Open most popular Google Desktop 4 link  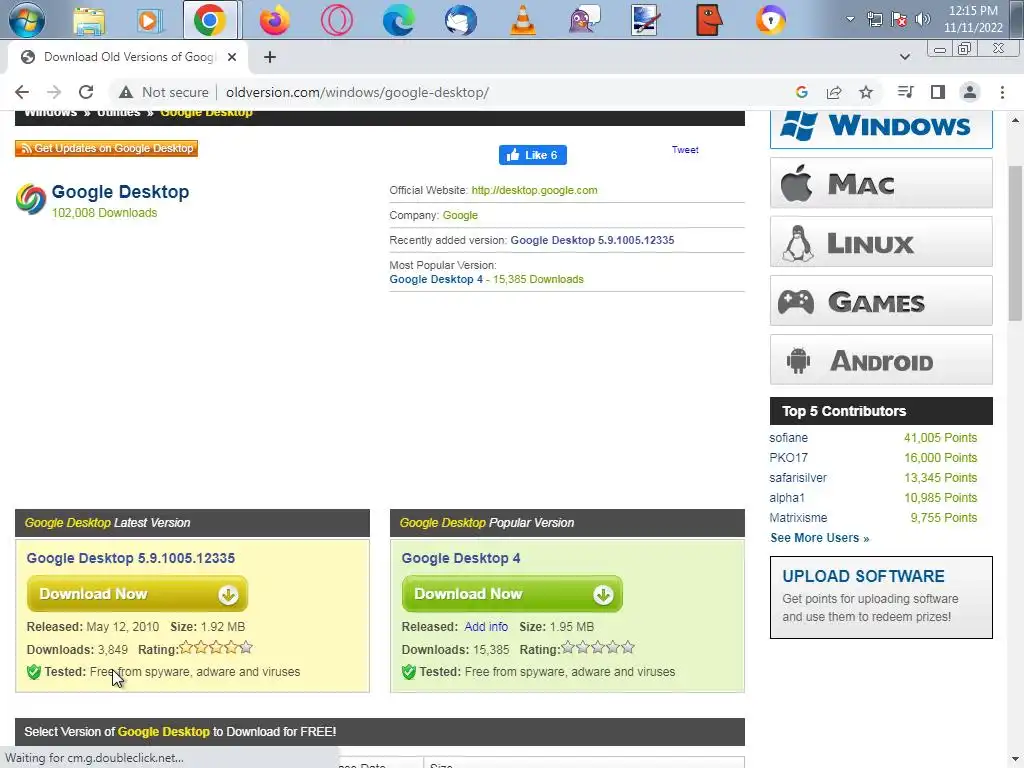(436, 279)
